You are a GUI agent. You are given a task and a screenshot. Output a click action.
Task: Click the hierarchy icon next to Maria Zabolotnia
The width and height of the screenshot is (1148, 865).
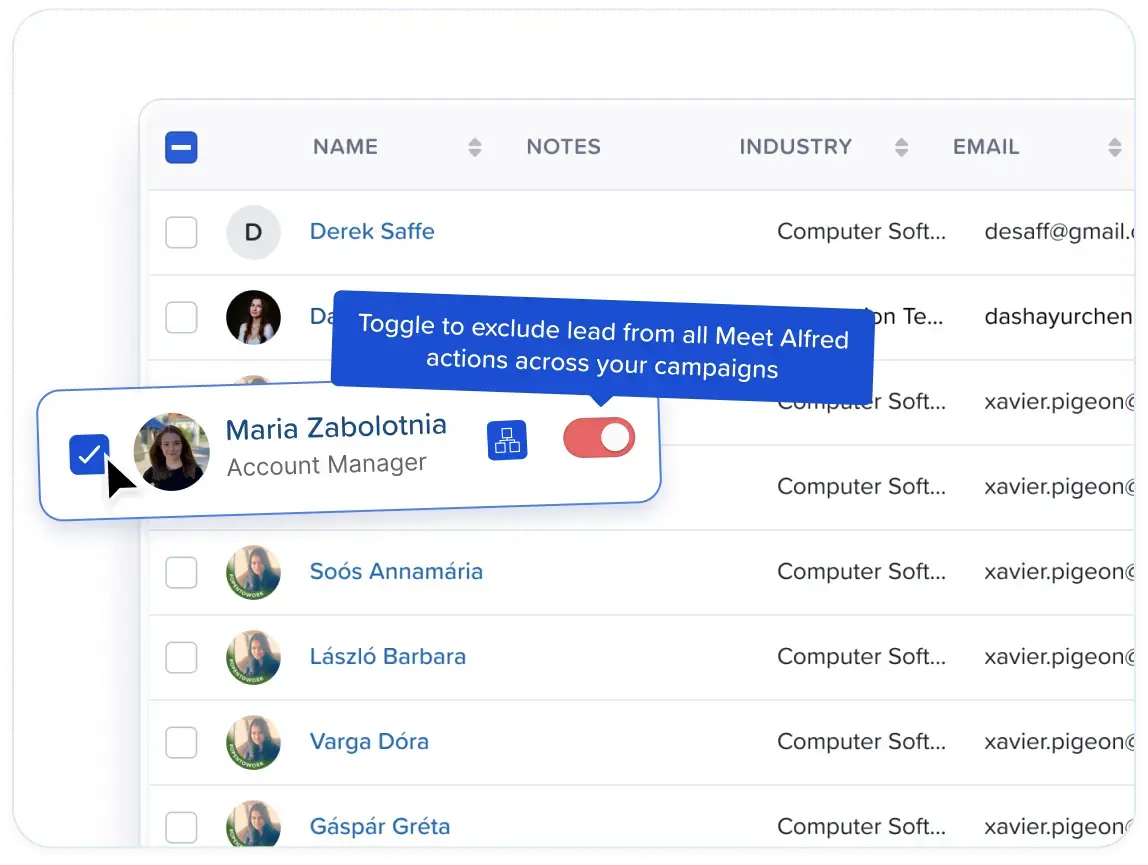[507, 440]
